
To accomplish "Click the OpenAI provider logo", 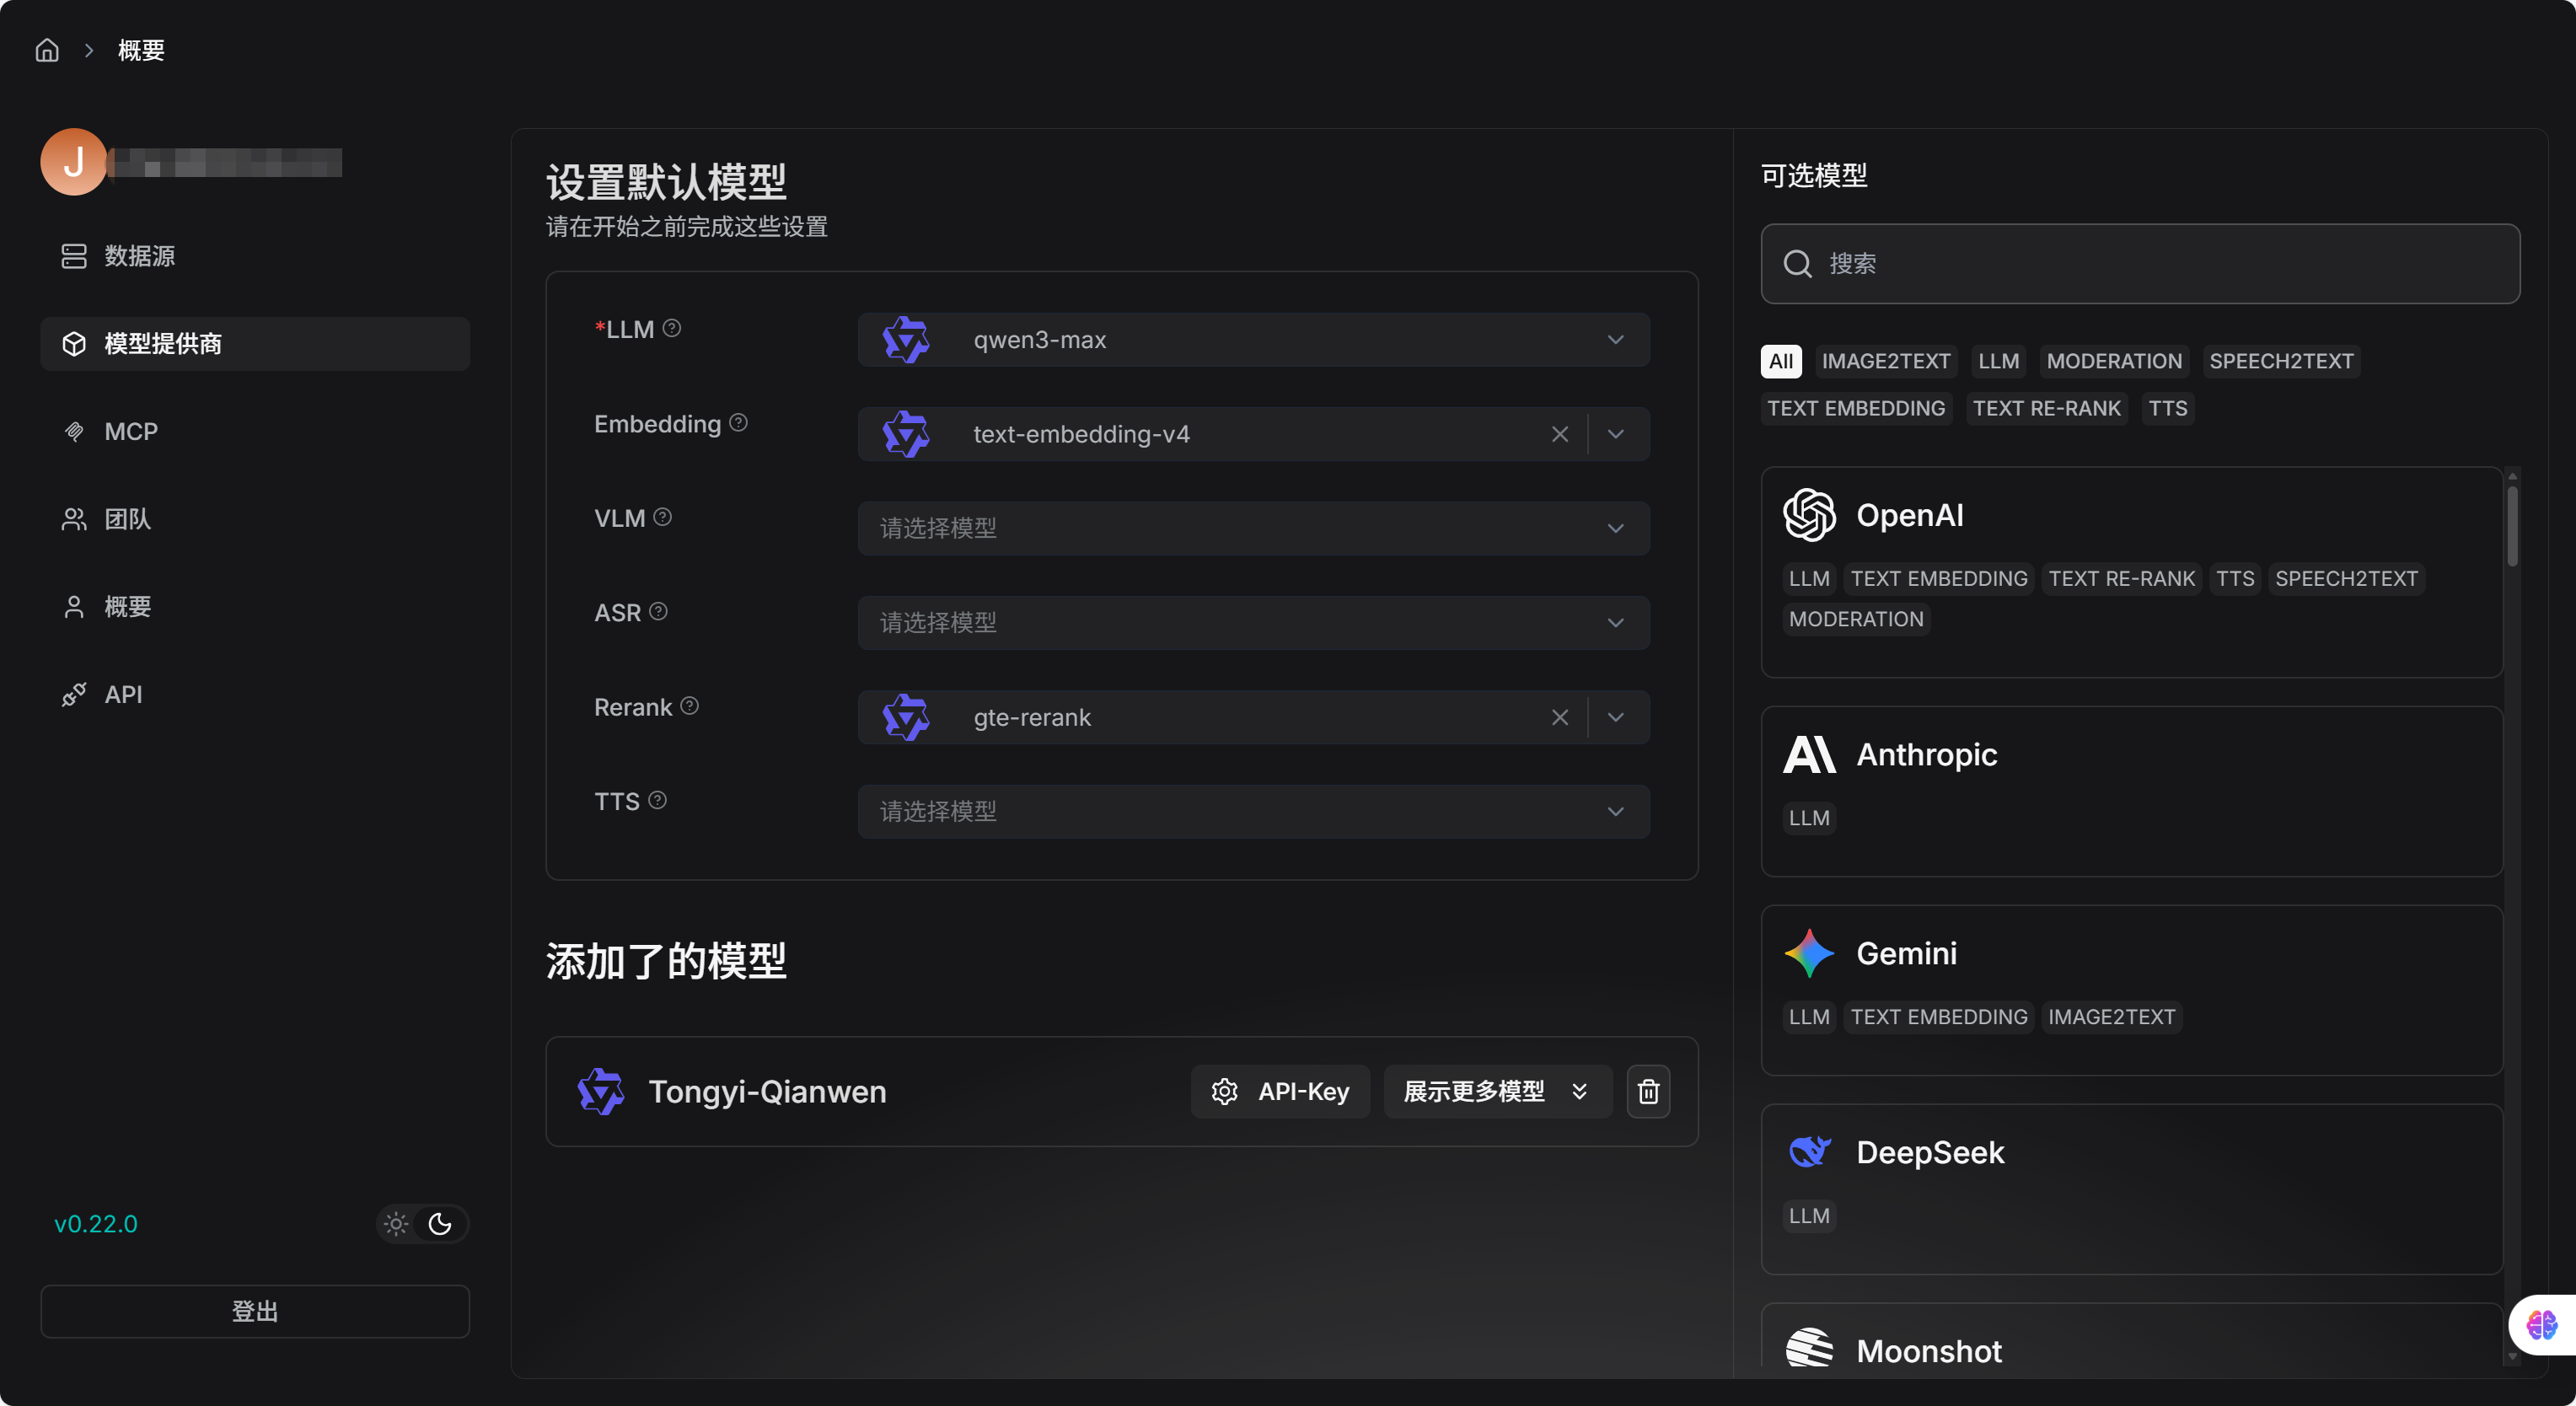I will (1809, 515).
